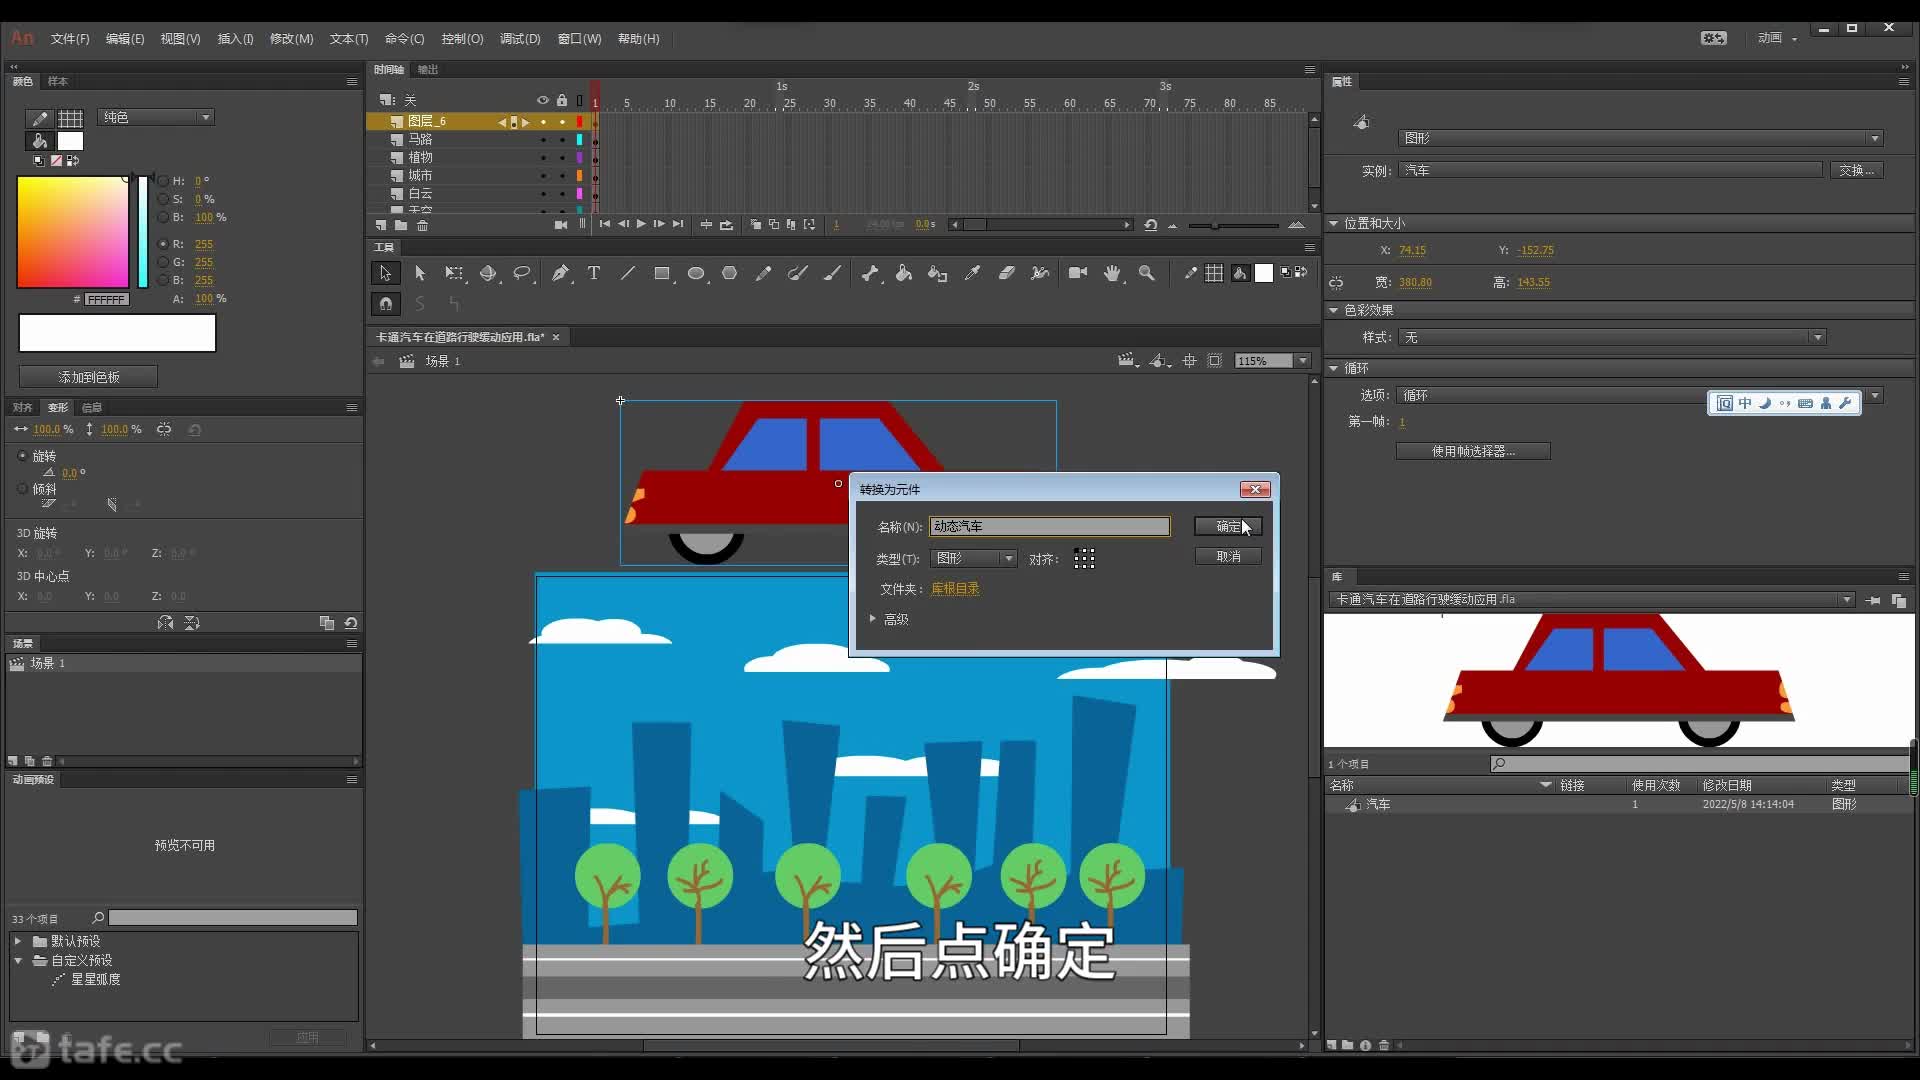Select the Lasso tool
Viewport: 1920px width, 1080px height.
[x=522, y=273]
